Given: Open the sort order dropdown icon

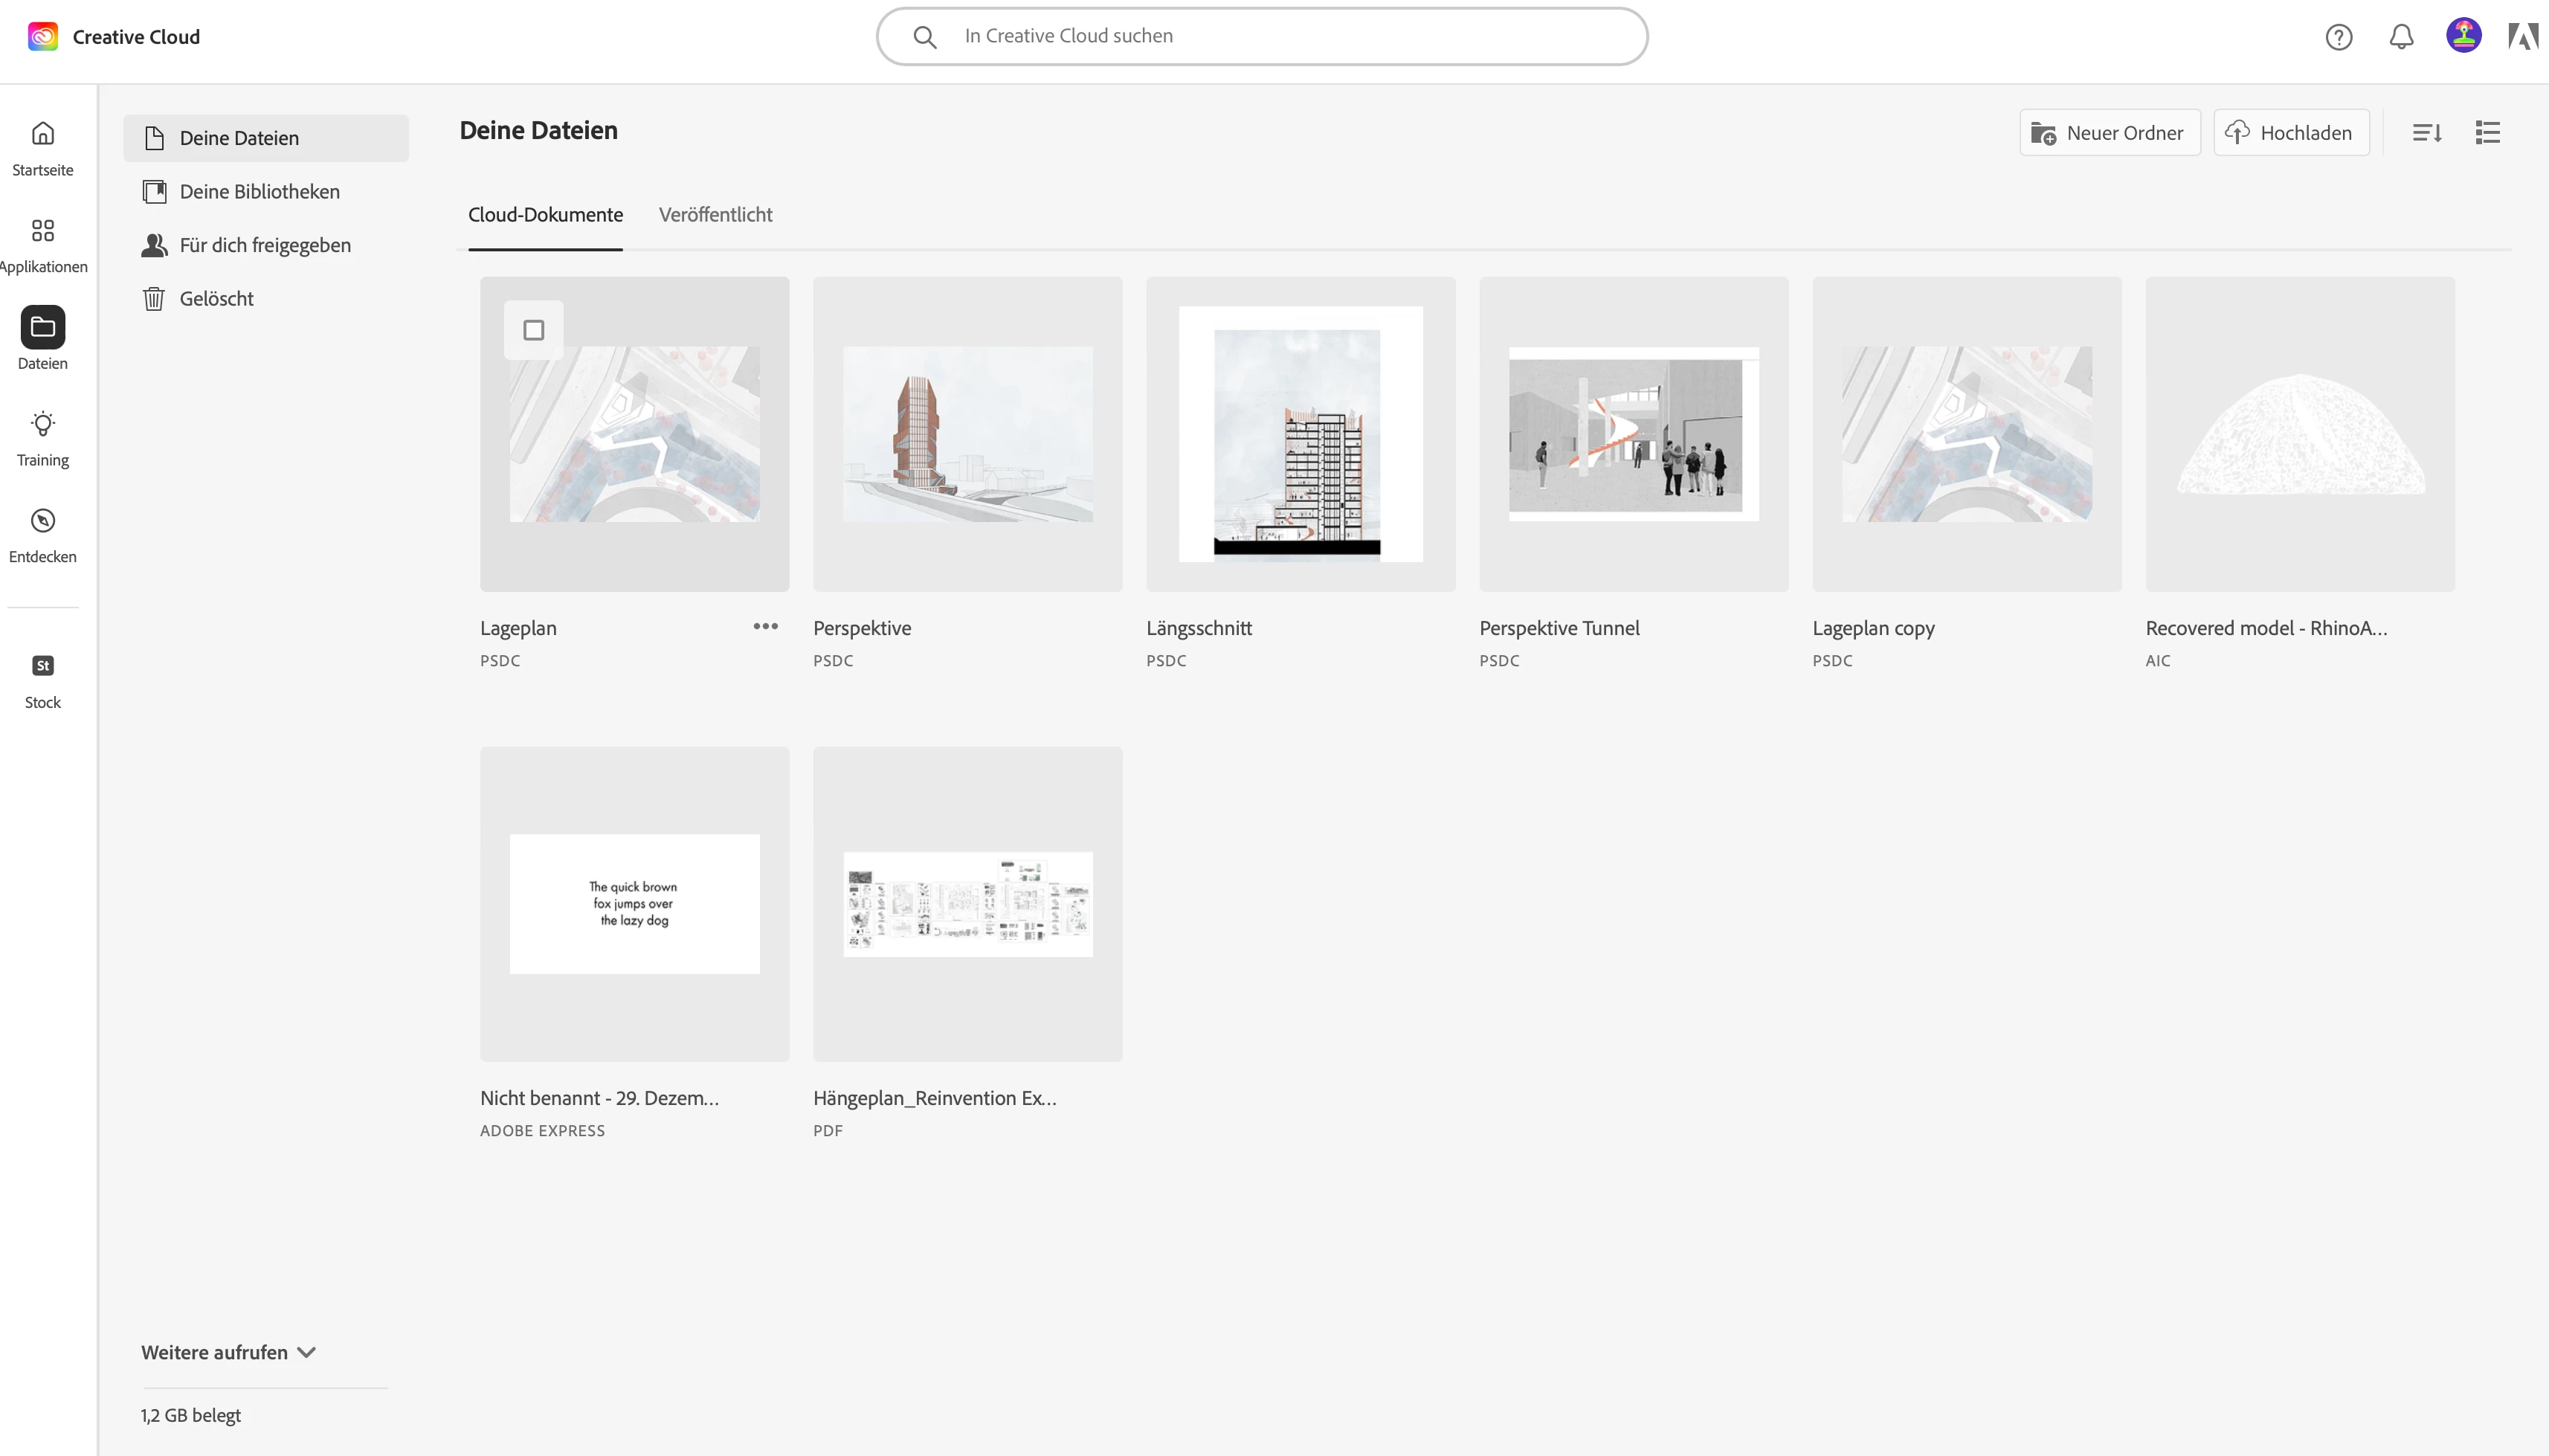Looking at the screenshot, I should coord(2427,133).
